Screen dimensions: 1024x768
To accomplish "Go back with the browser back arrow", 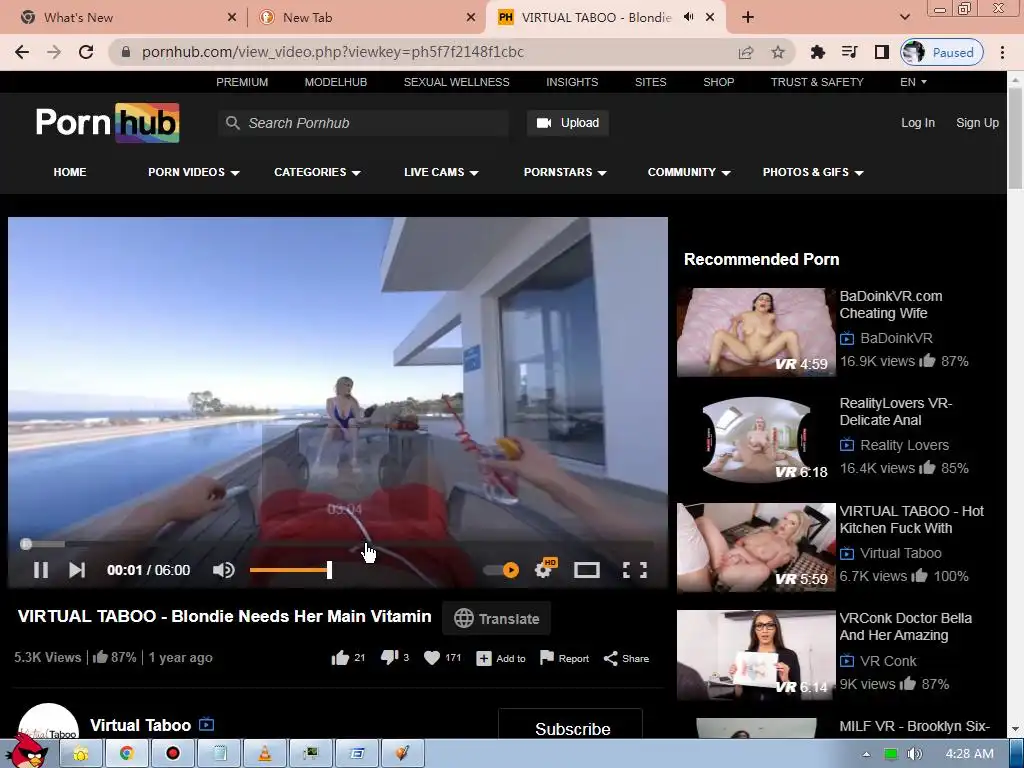I will pyautogui.click(x=22, y=52).
